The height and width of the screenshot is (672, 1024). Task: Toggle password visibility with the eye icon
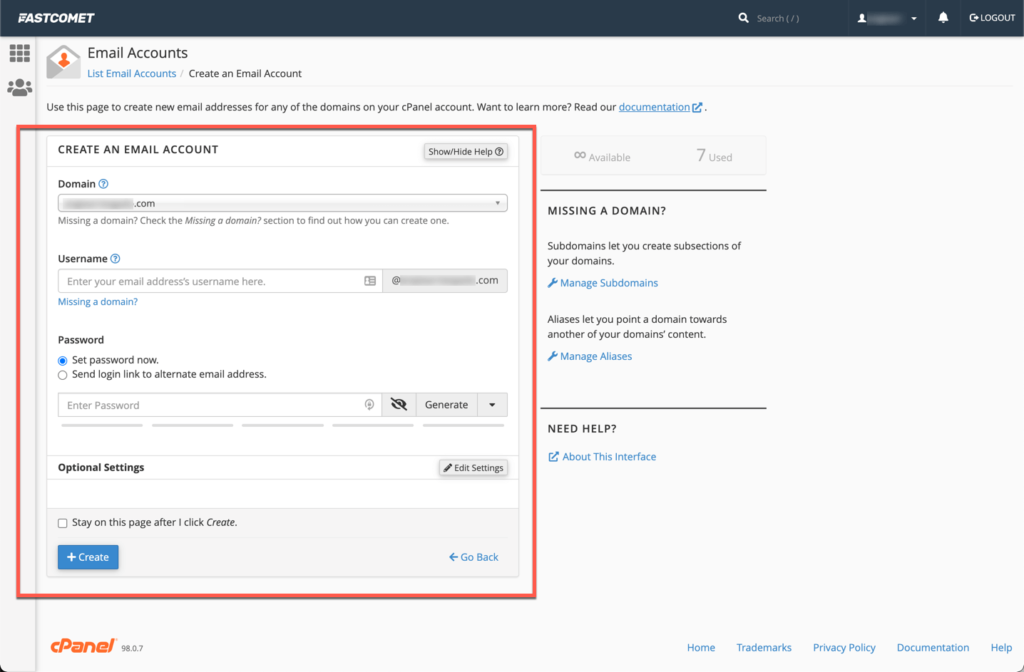pos(398,404)
